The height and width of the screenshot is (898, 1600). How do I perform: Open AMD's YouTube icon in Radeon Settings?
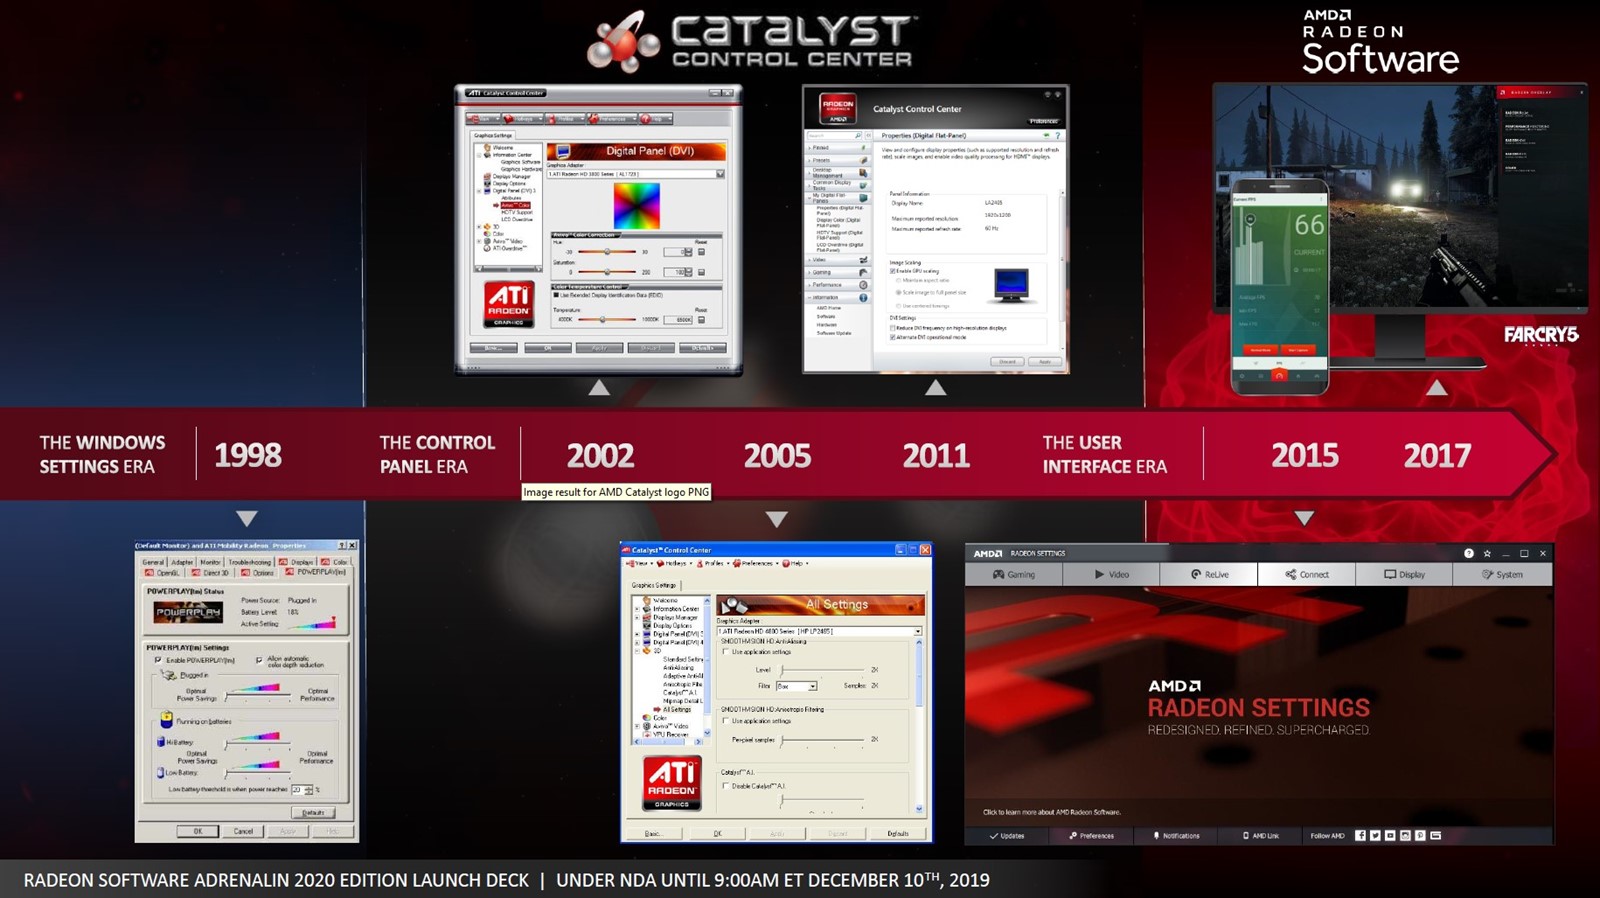point(1390,836)
